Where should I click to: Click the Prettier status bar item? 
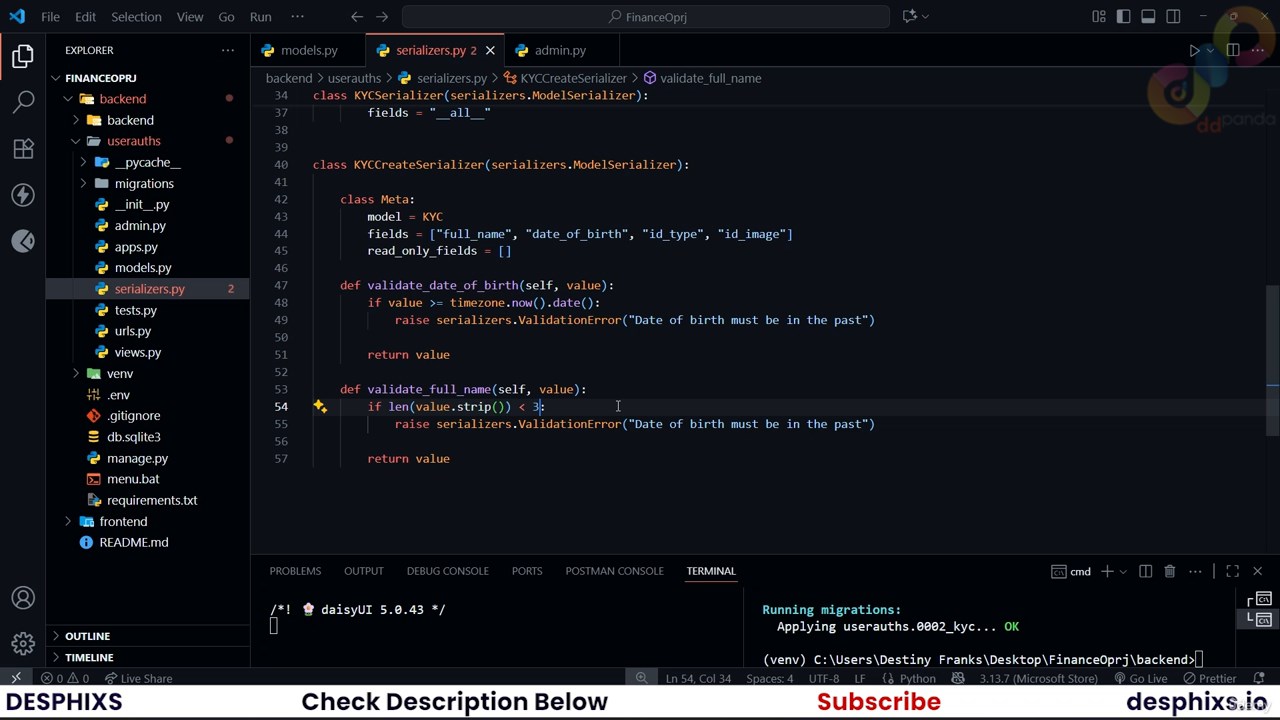pyautogui.click(x=1209, y=678)
